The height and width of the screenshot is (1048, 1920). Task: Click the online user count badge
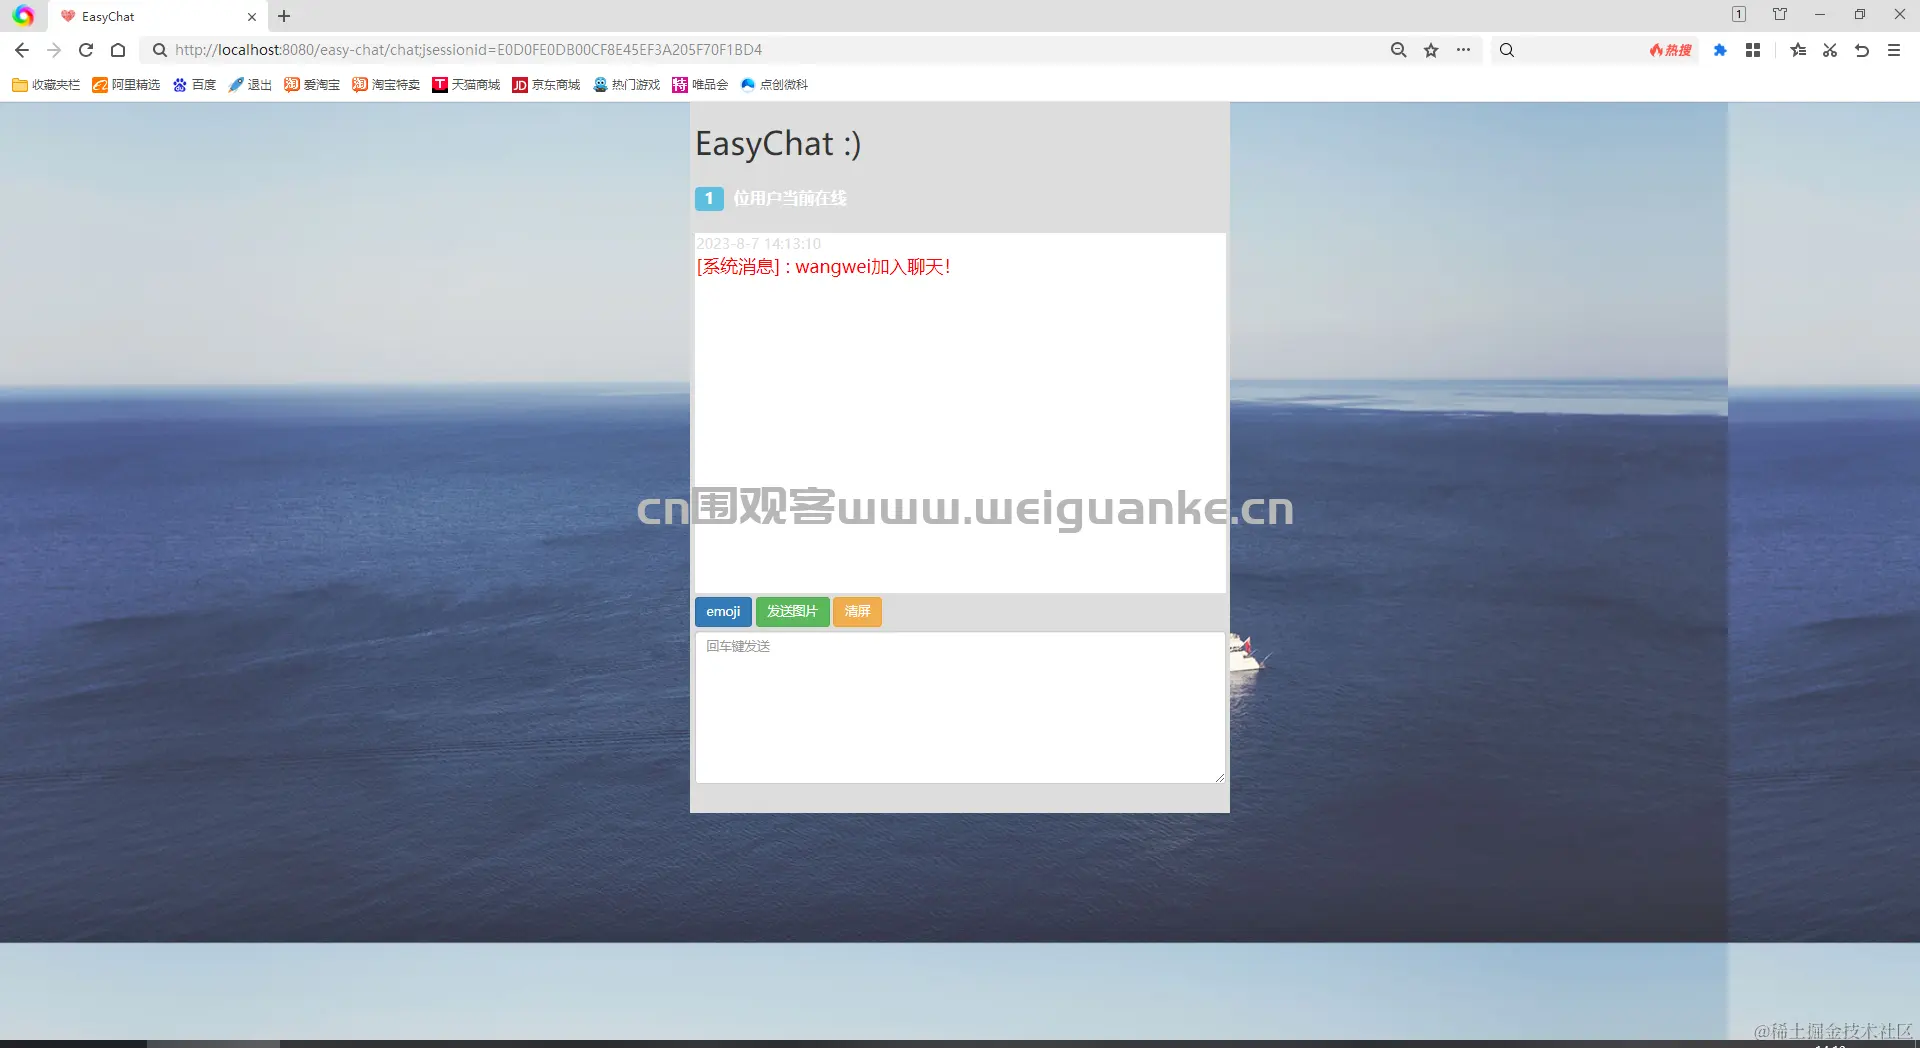point(709,198)
